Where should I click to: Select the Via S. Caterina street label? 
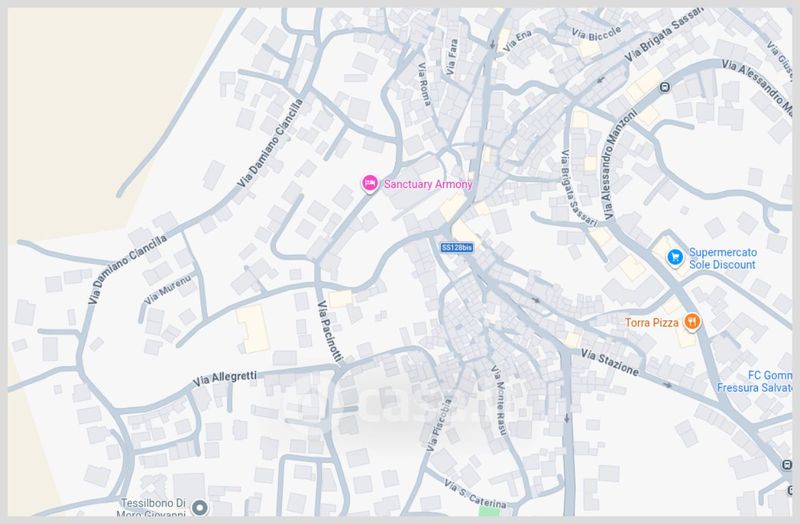tap(474, 494)
